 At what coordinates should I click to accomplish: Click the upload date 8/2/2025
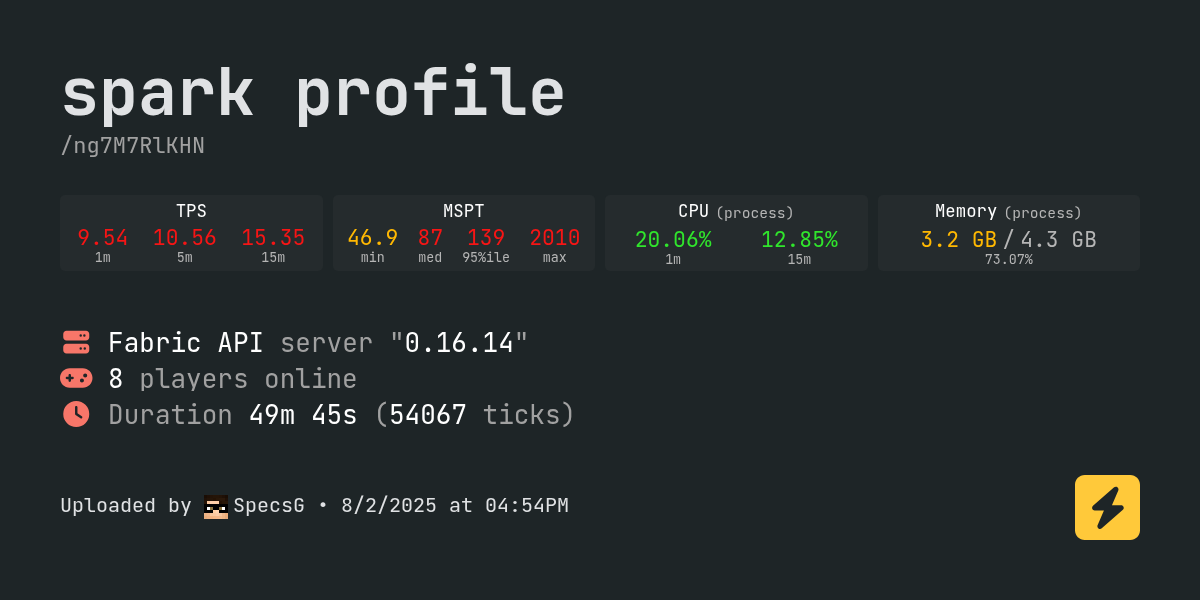pyautogui.click(x=389, y=506)
